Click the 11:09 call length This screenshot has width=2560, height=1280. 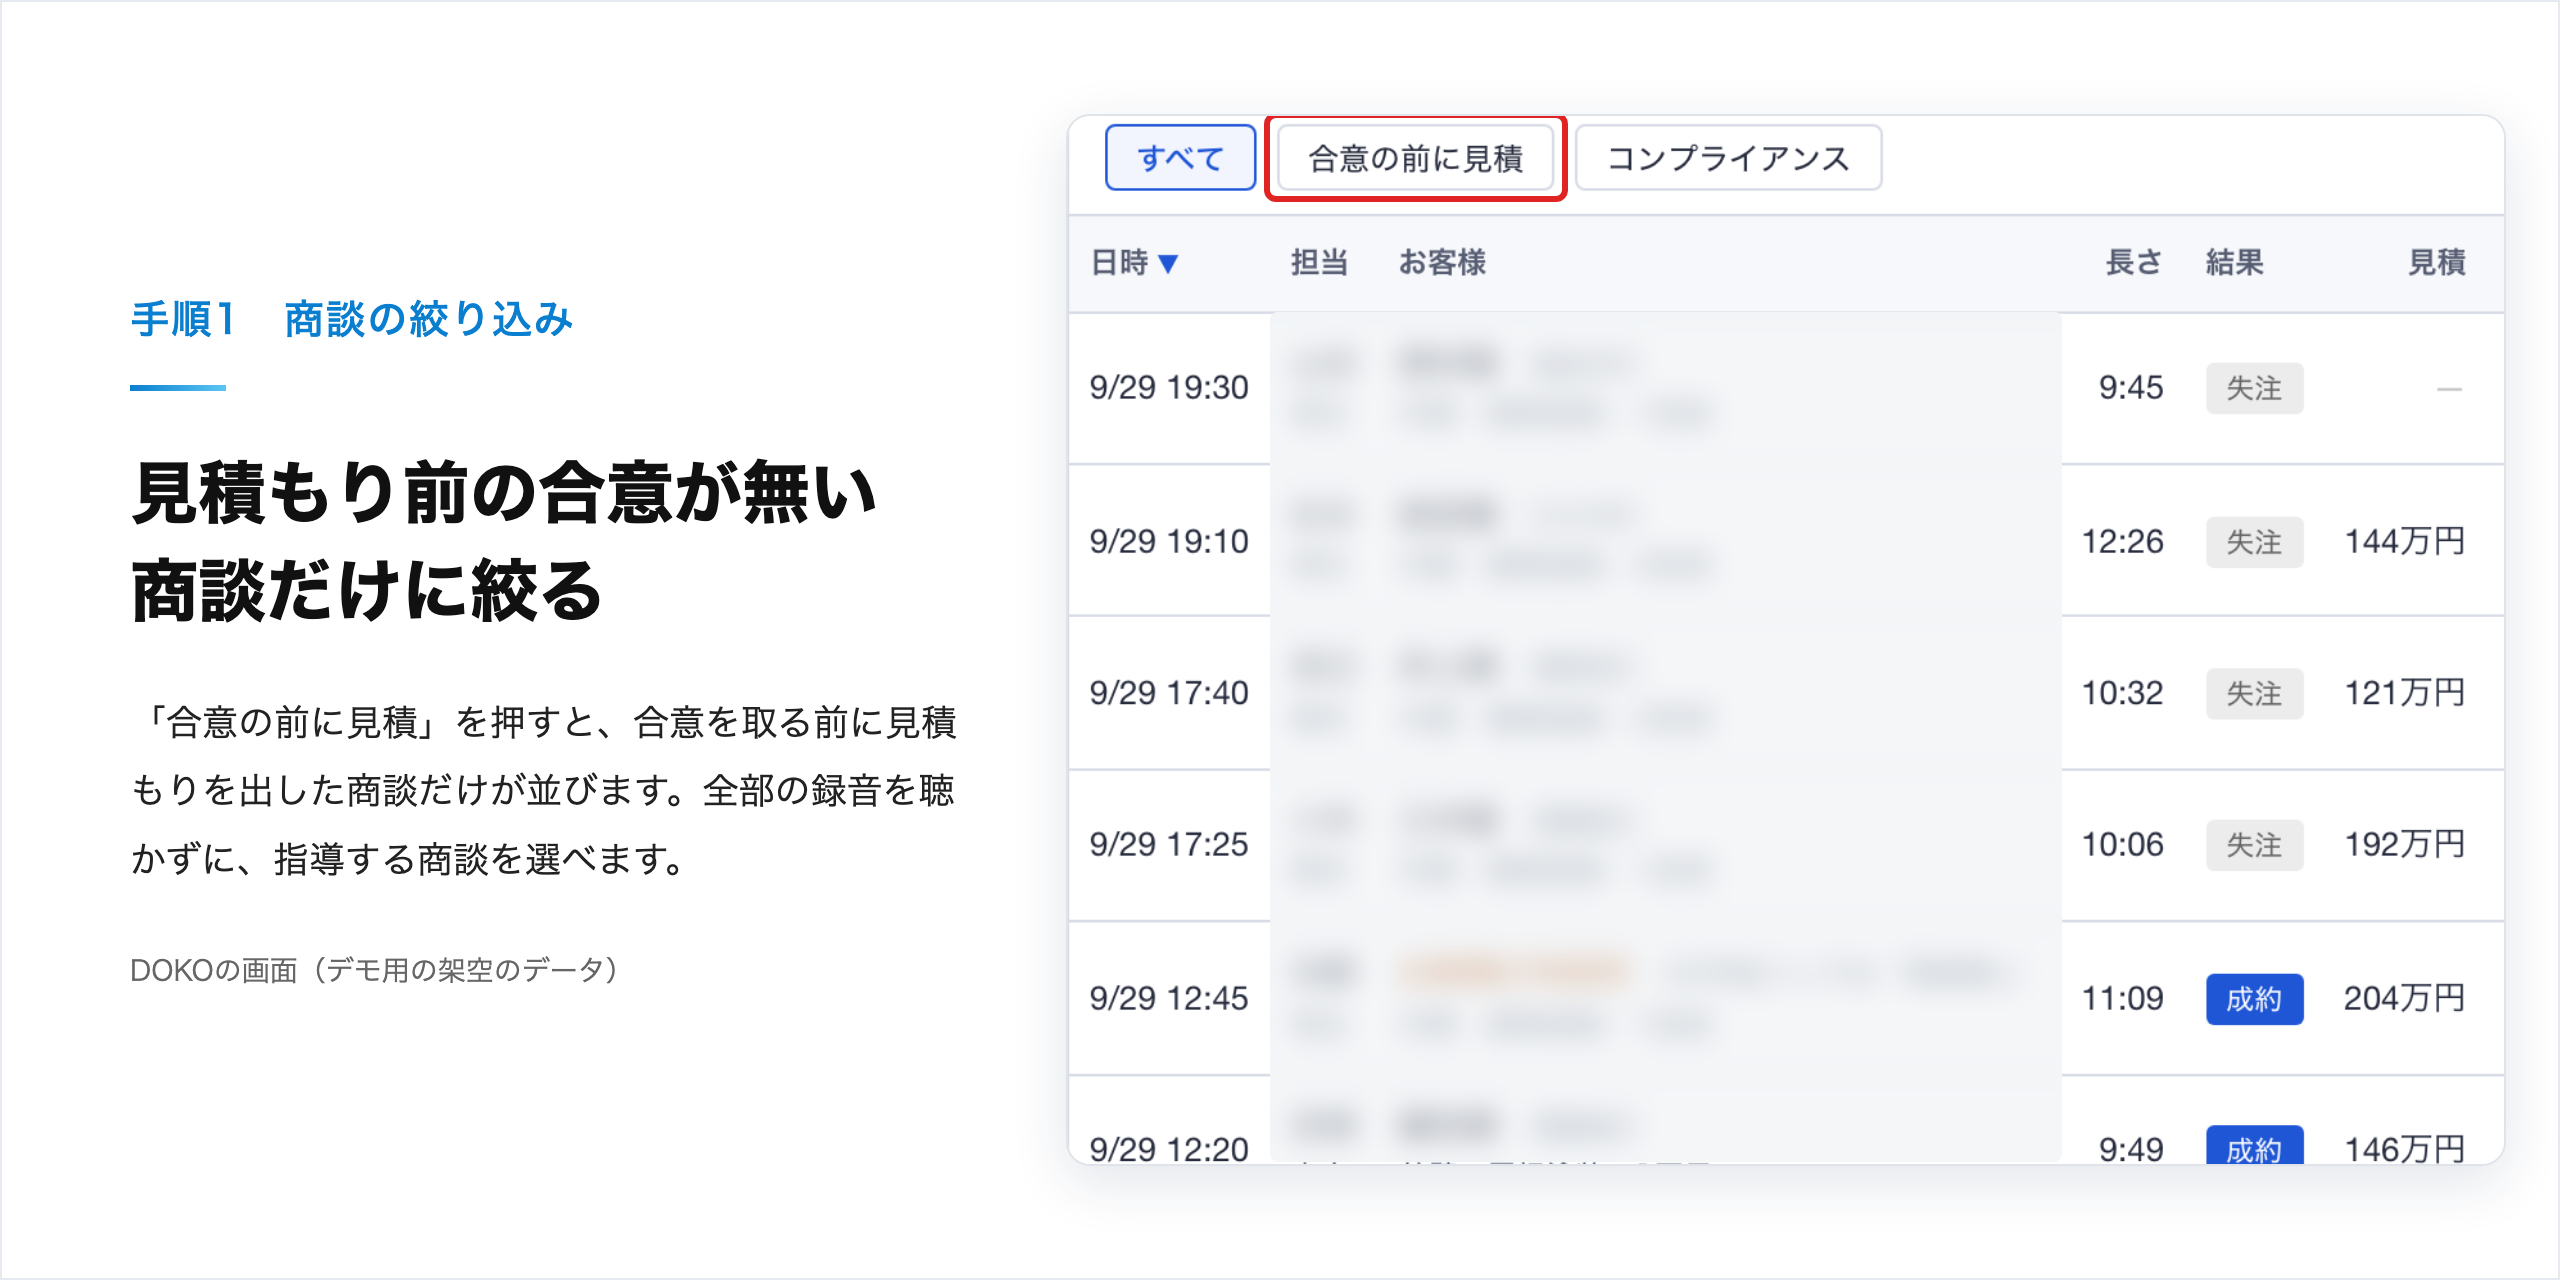point(2122,999)
